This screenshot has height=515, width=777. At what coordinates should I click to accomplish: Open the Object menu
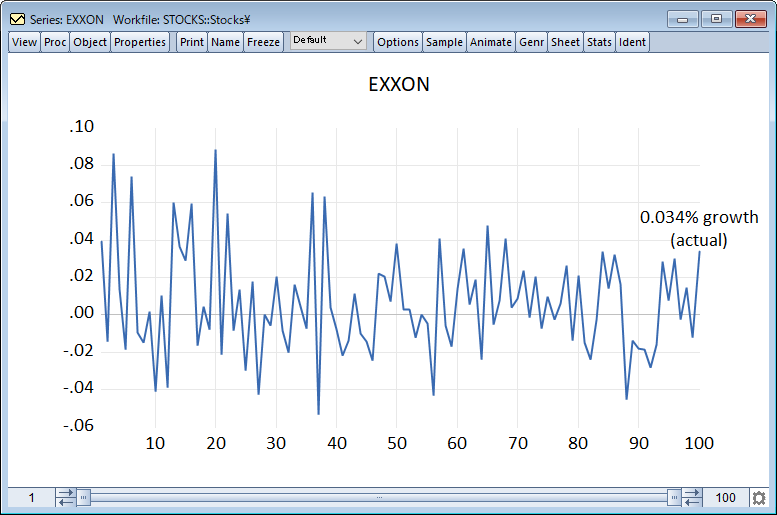click(x=90, y=42)
